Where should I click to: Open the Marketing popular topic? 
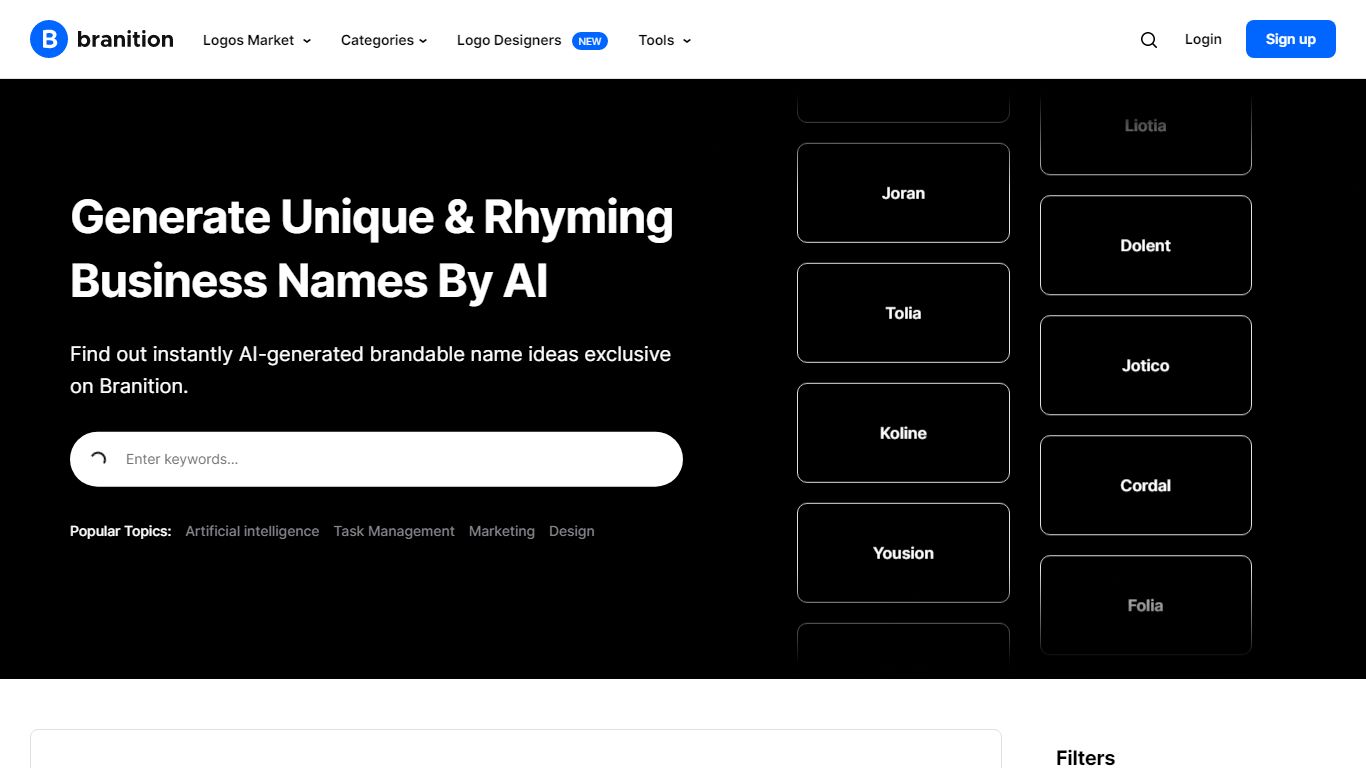coord(502,531)
